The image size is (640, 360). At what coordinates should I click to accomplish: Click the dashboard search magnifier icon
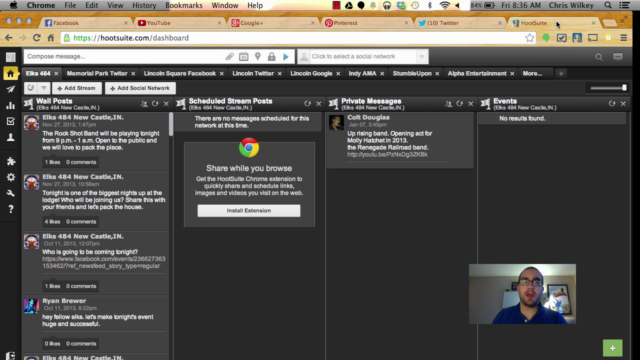coord(599,57)
